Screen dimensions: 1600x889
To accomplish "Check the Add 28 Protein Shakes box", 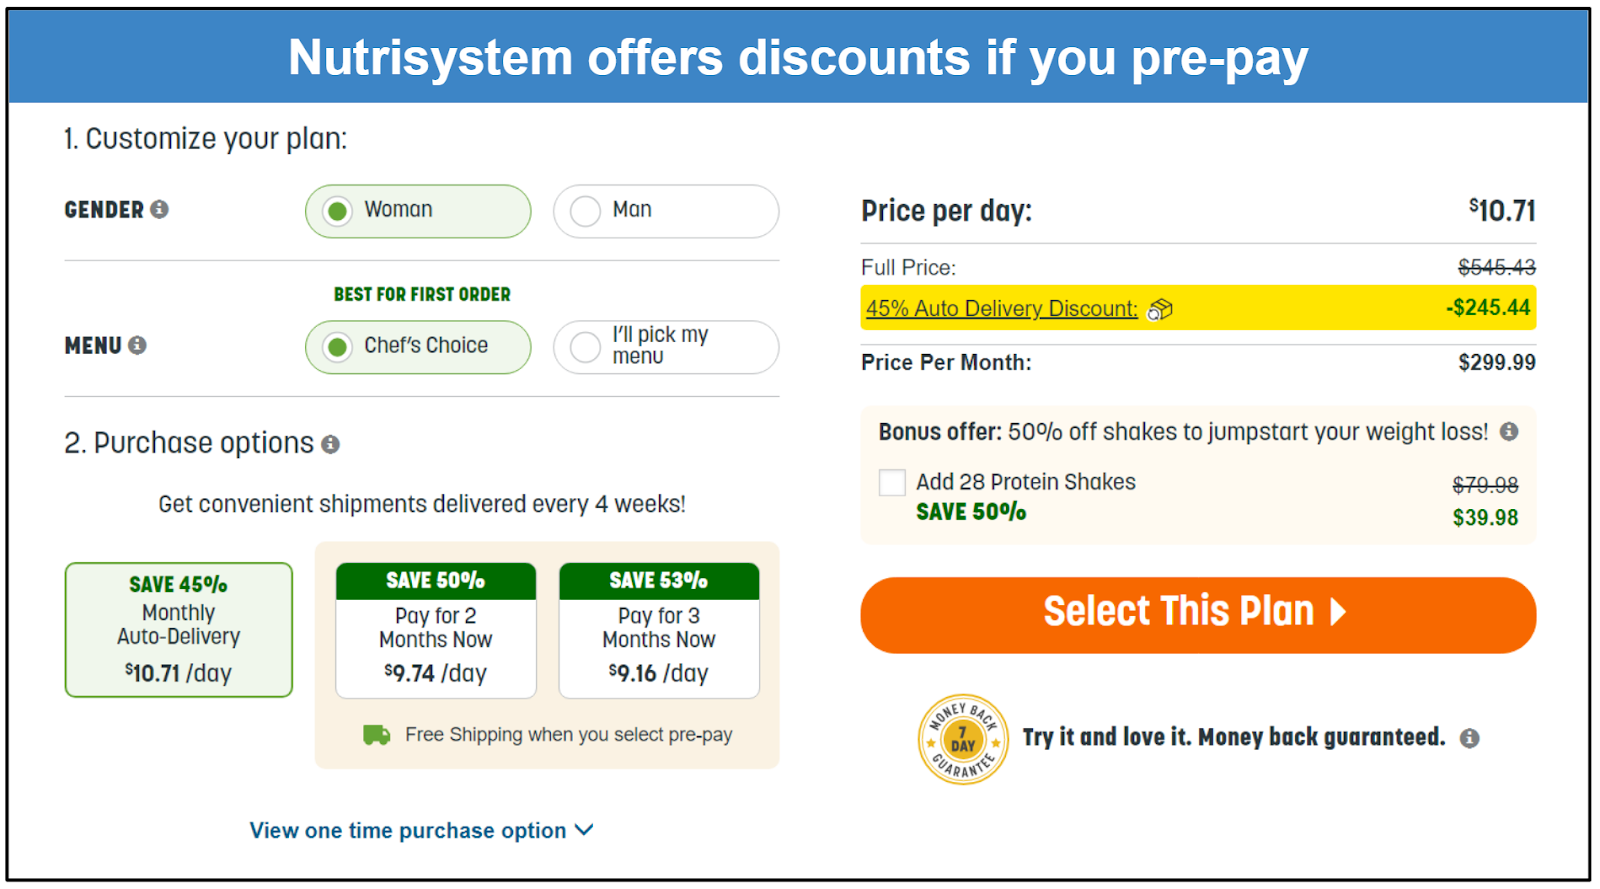I will [x=892, y=483].
